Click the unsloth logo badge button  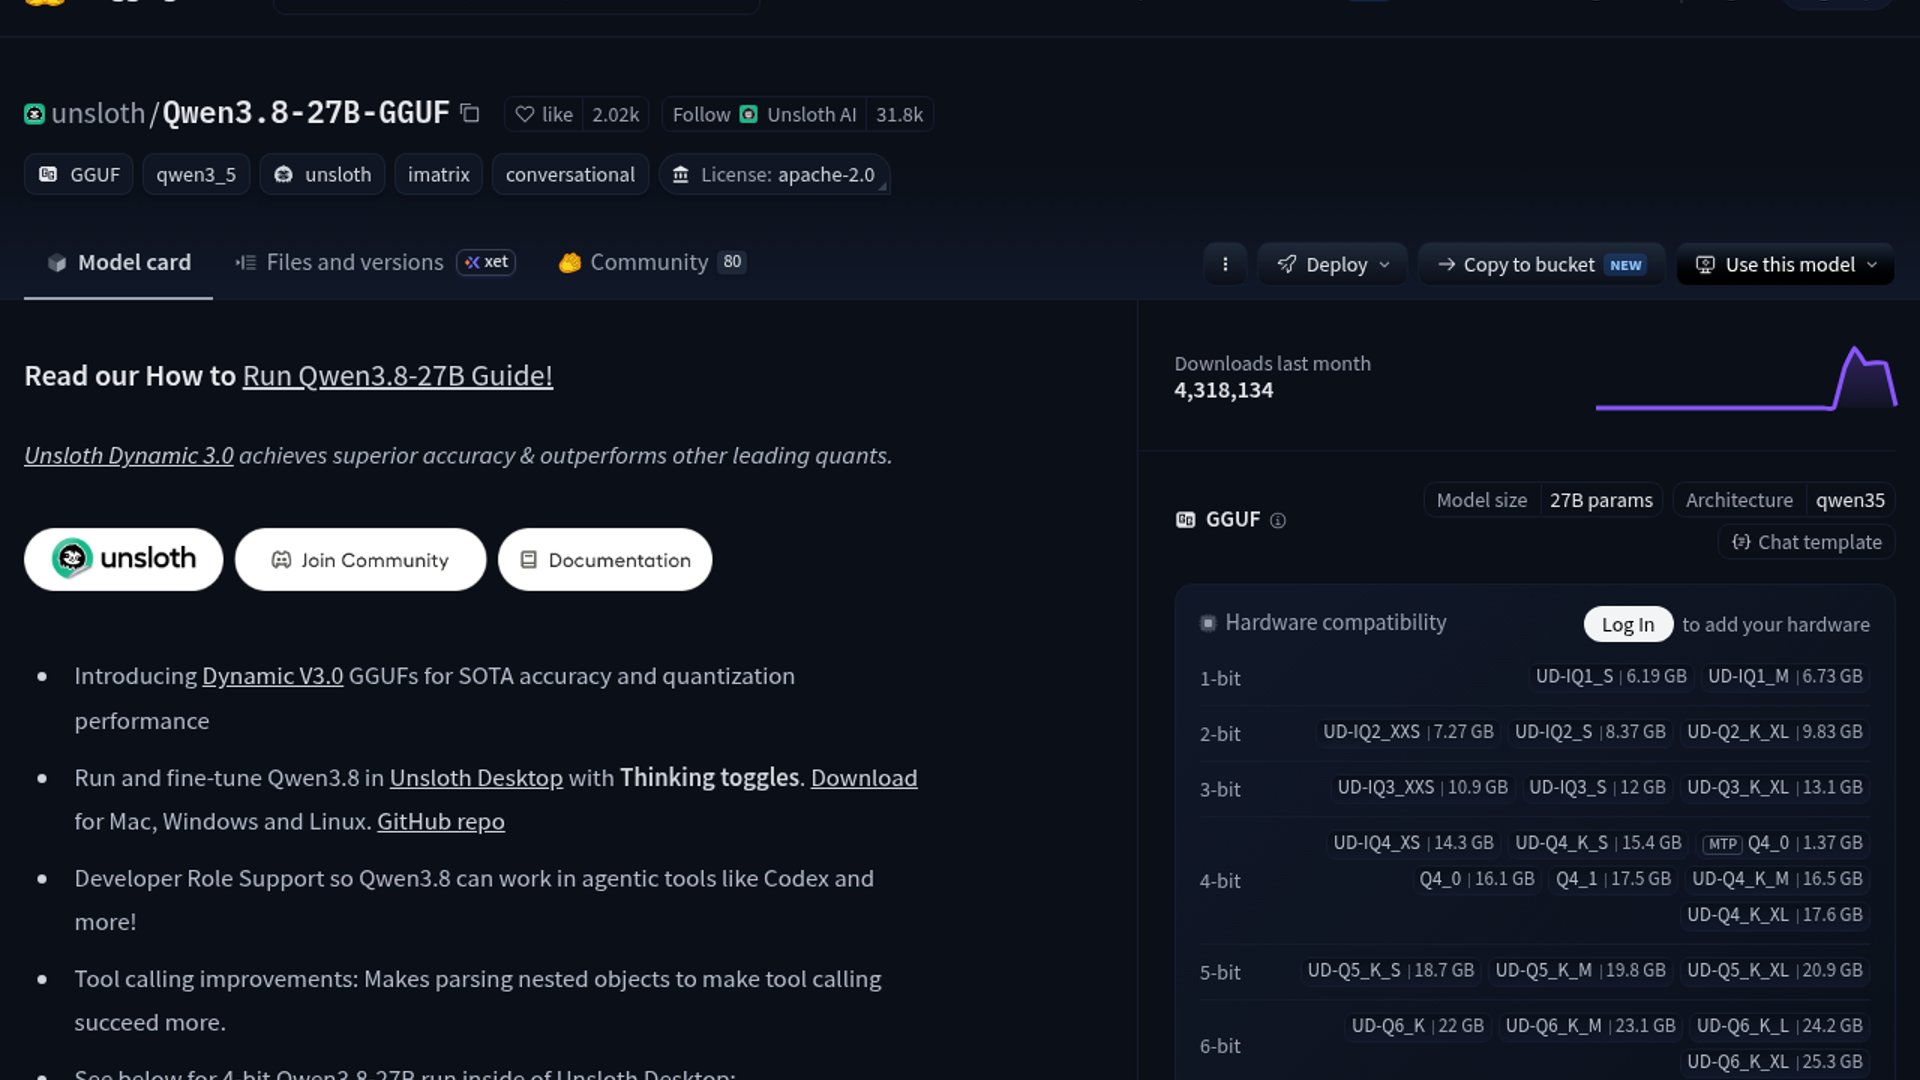click(123, 559)
